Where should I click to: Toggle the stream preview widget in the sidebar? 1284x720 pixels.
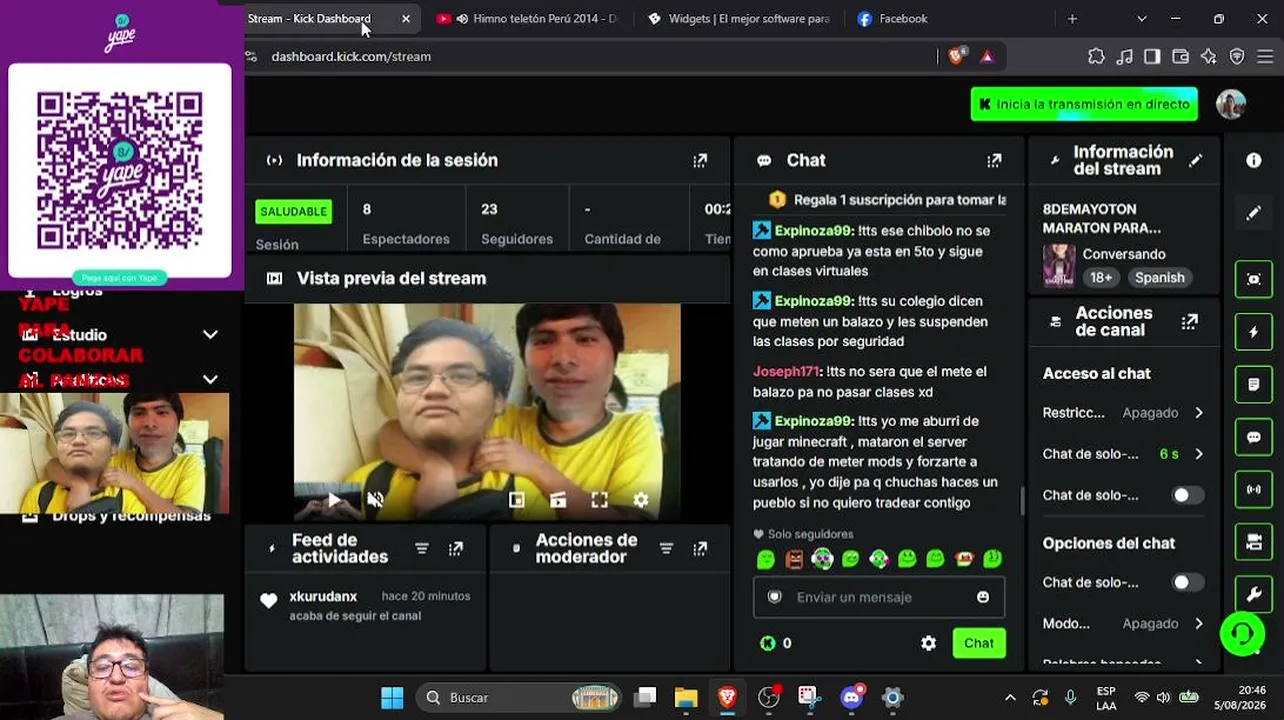point(1254,279)
